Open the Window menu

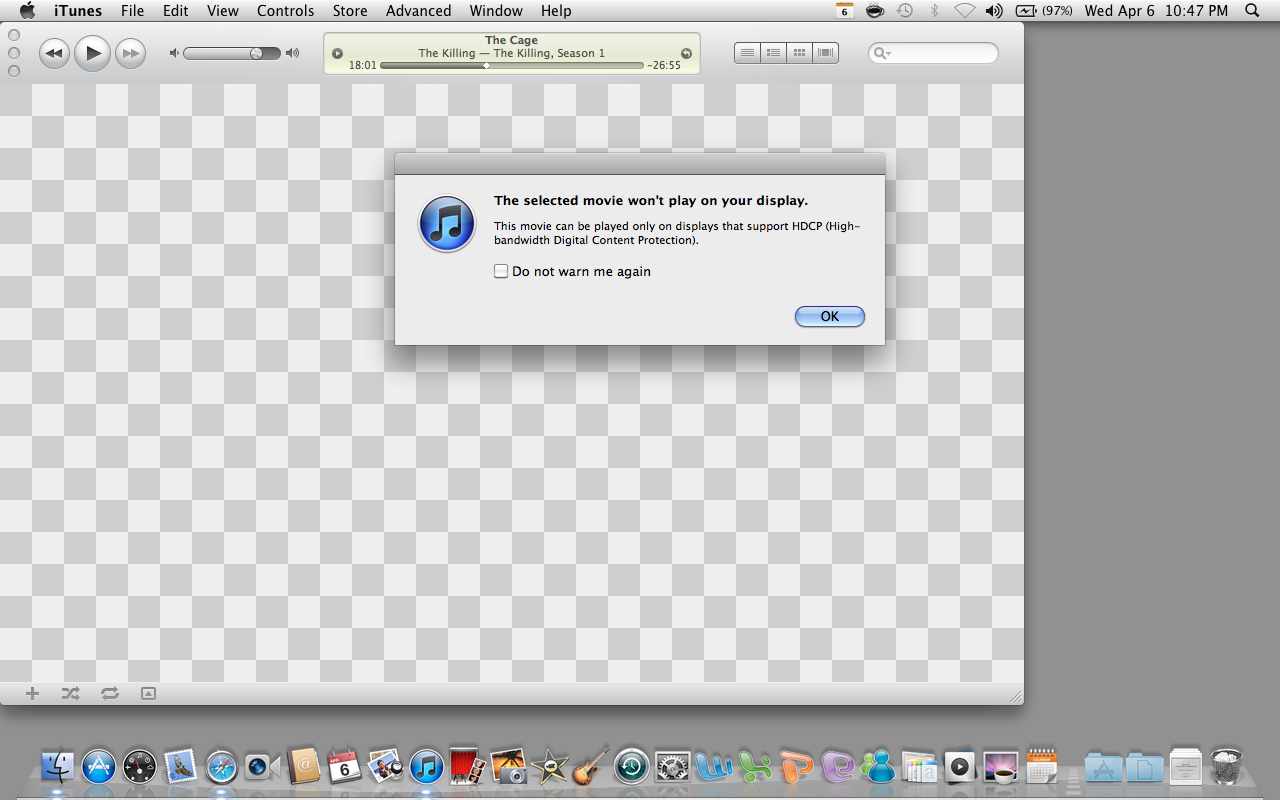tap(496, 11)
